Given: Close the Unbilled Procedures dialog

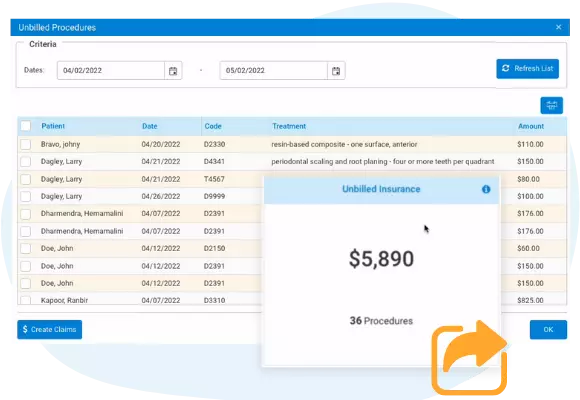Looking at the screenshot, I should click(559, 27).
